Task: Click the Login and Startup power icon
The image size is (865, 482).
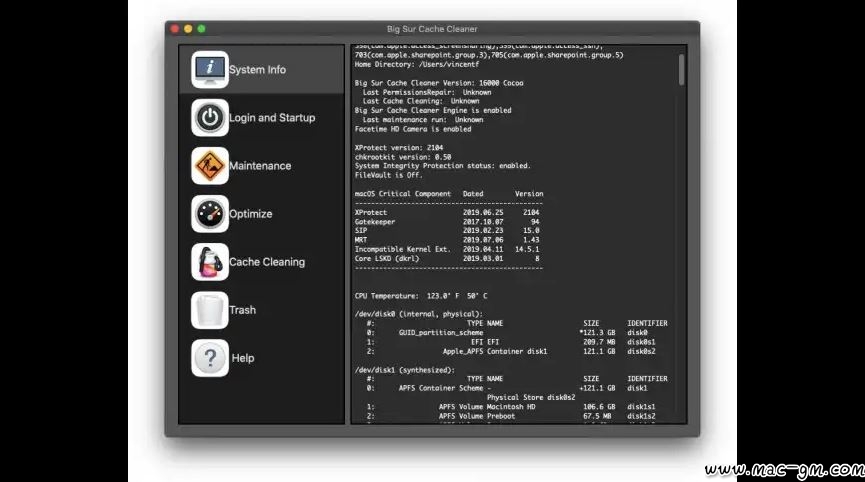Action: point(210,118)
